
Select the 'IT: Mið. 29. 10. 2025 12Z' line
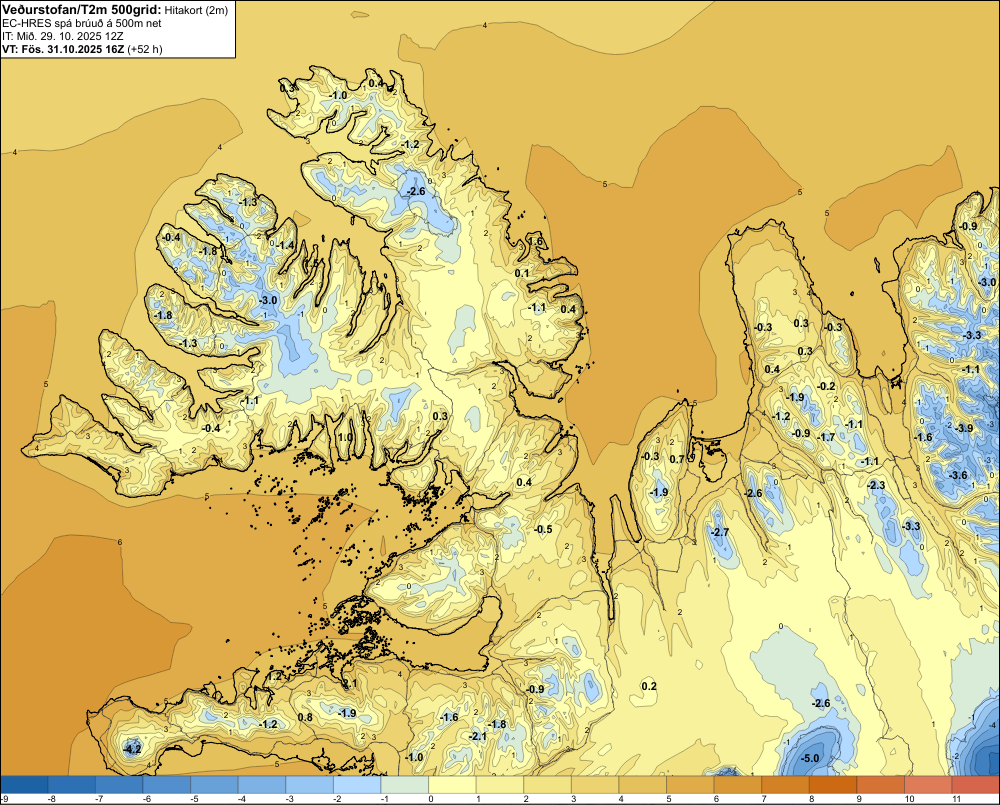tap(63, 36)
